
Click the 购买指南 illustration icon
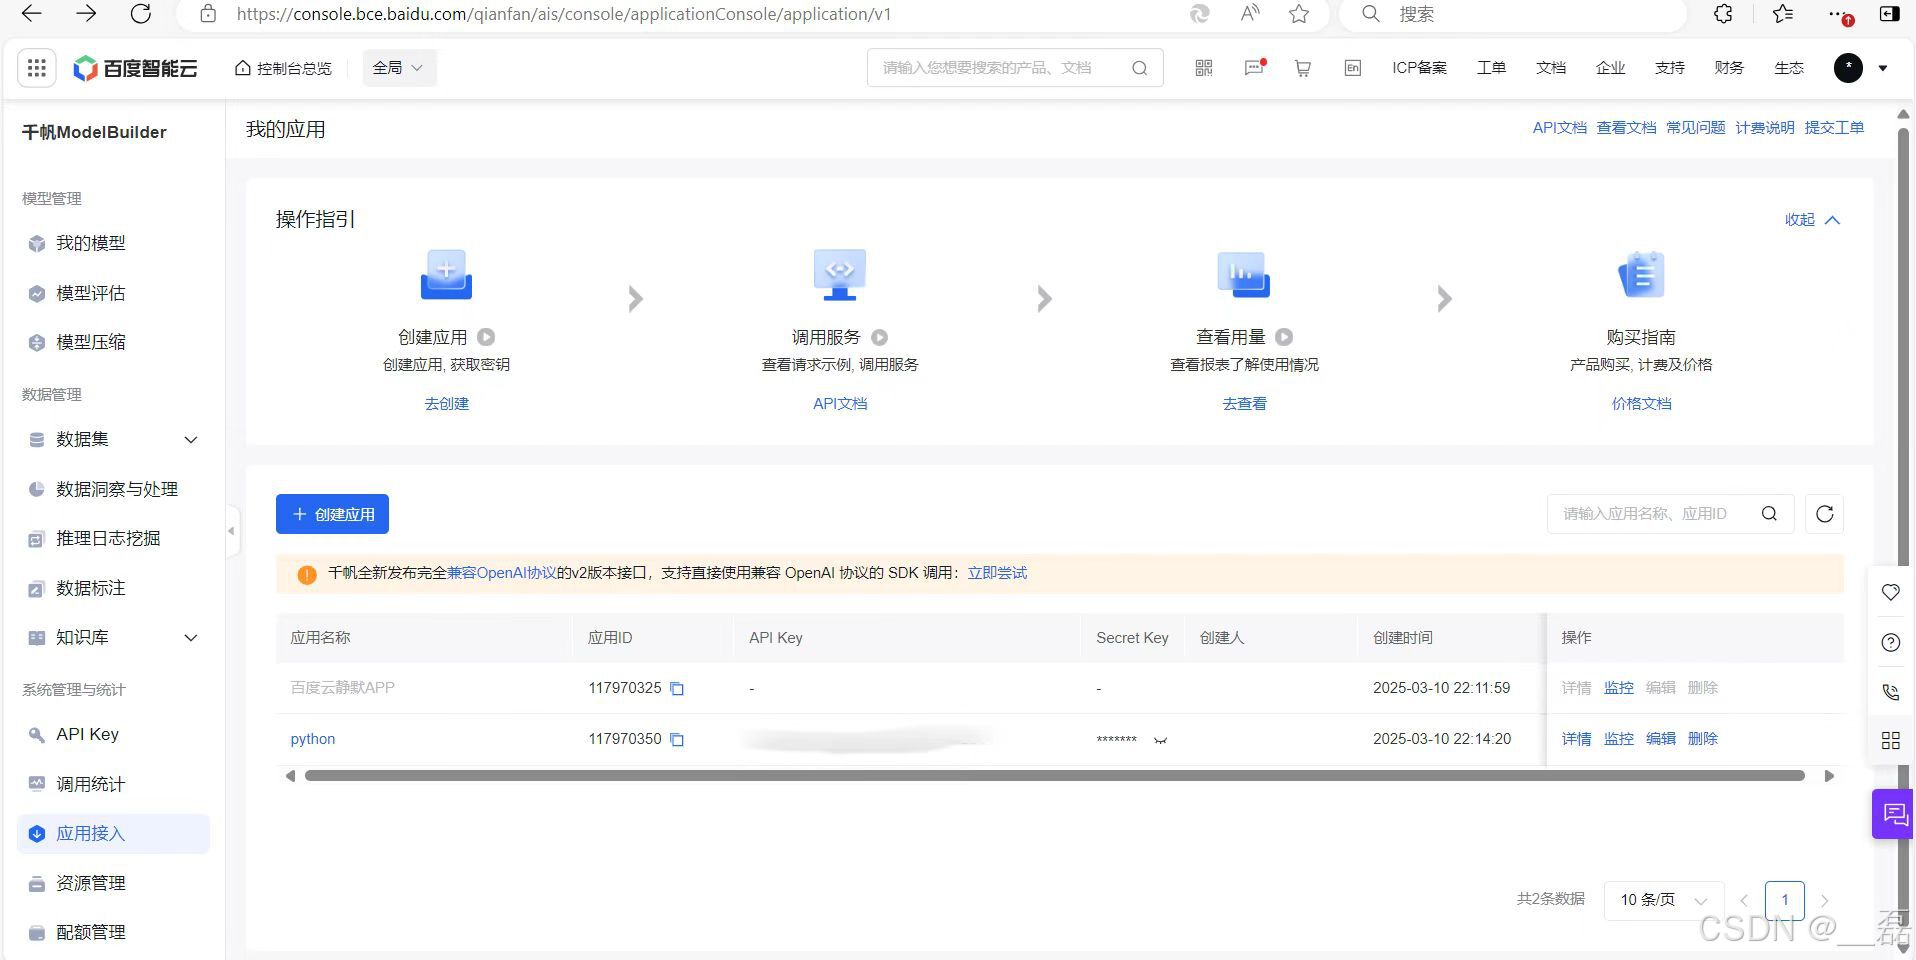(1641, 274)
